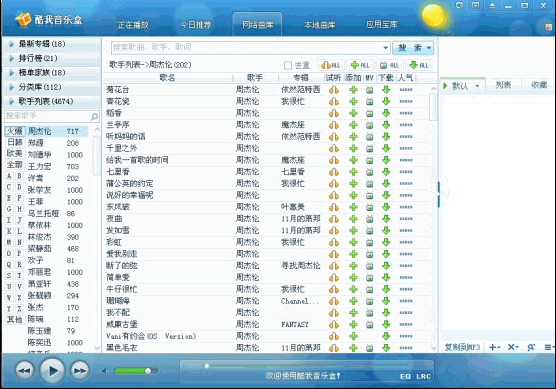
Task: Add 夜曲 to playlist
Action: pyautogui.click(x=353, y=219)
